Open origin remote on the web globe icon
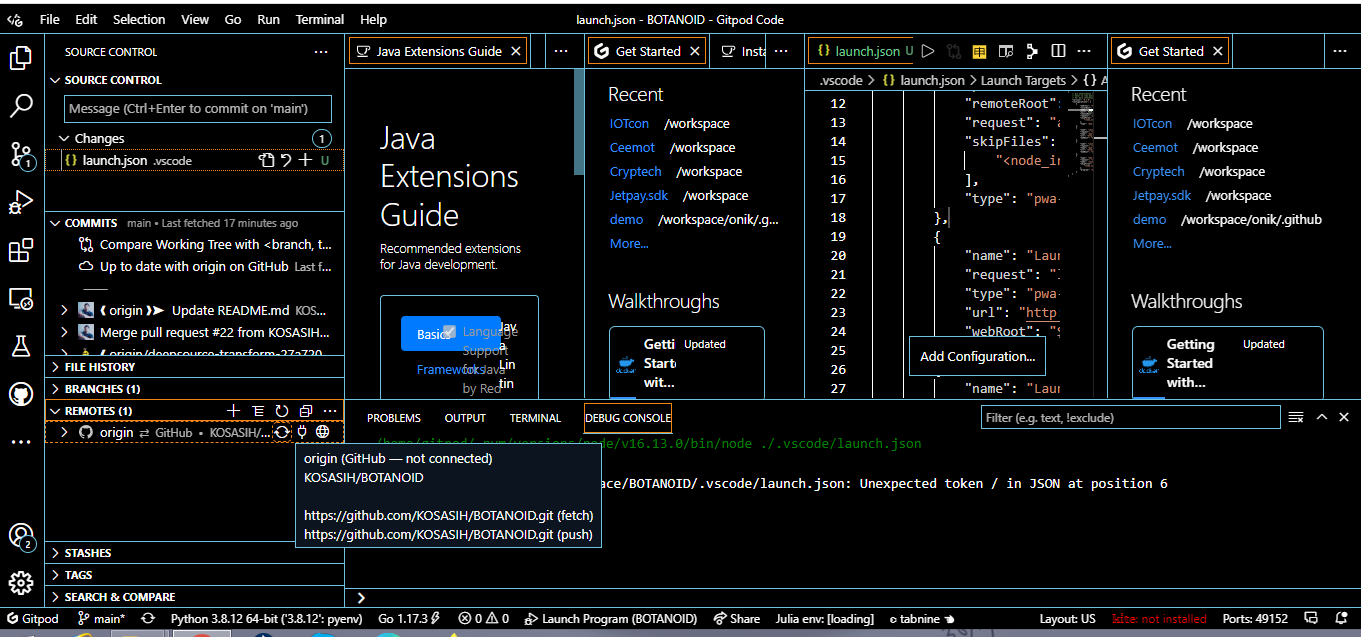This screenshot has height=637, width=1361. point(322,432)
